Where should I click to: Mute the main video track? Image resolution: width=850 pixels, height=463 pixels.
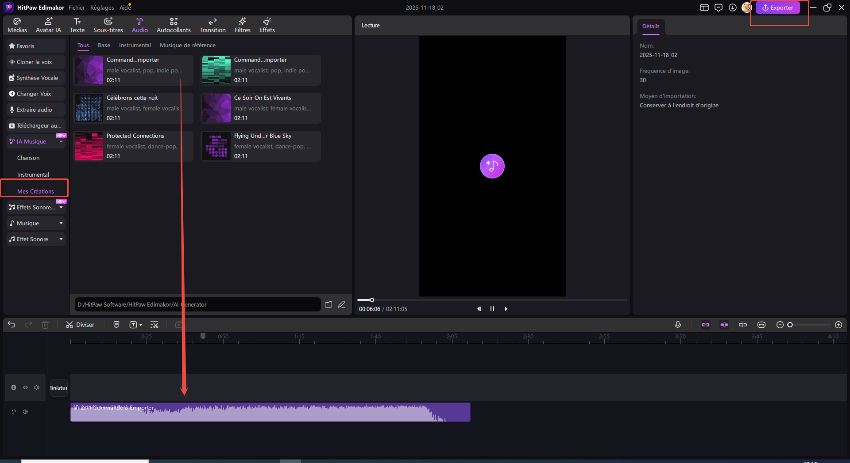point(36,388)
